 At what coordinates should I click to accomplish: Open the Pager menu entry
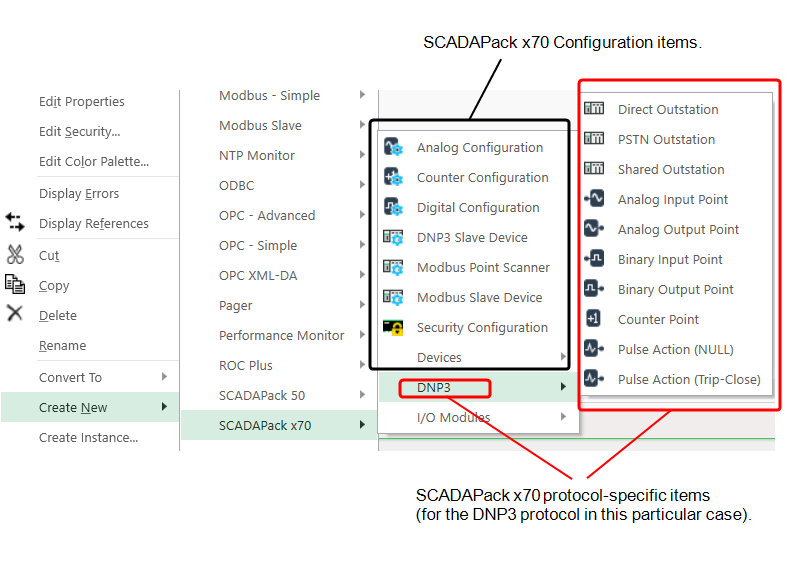tap(236, 306)
